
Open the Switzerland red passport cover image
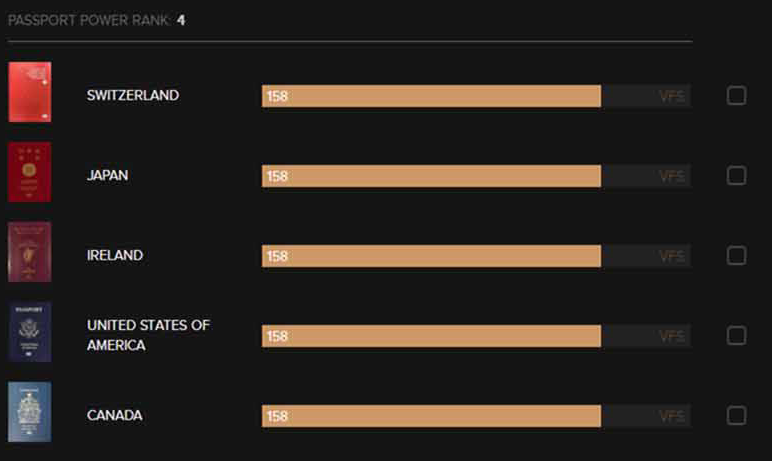tap(30, 92)
